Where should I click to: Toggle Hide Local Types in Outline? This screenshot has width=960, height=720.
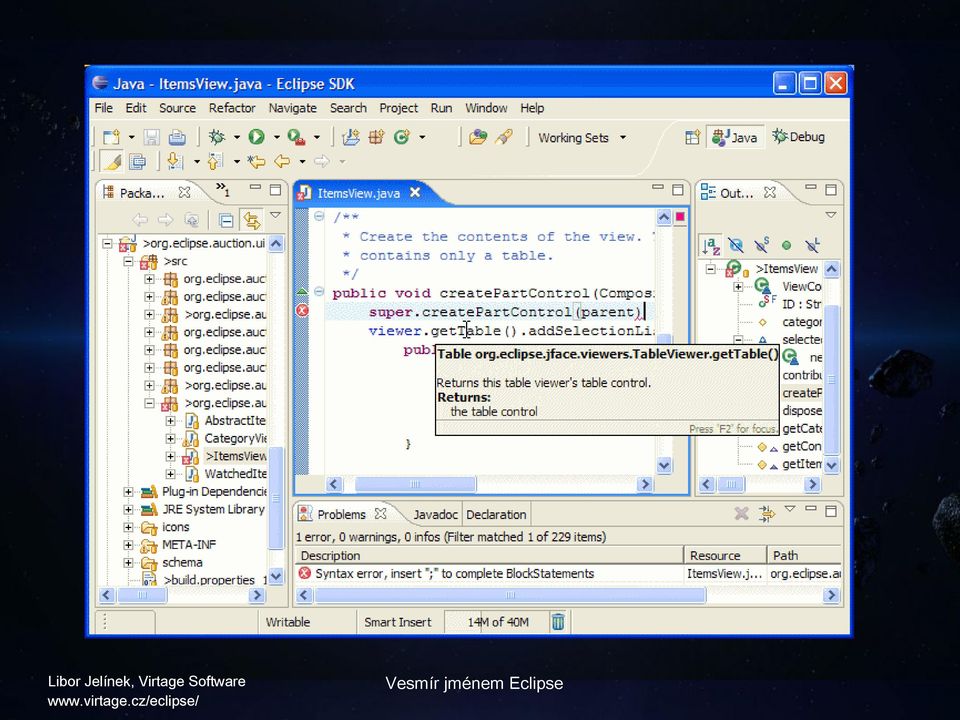click(x=812, y=246)
